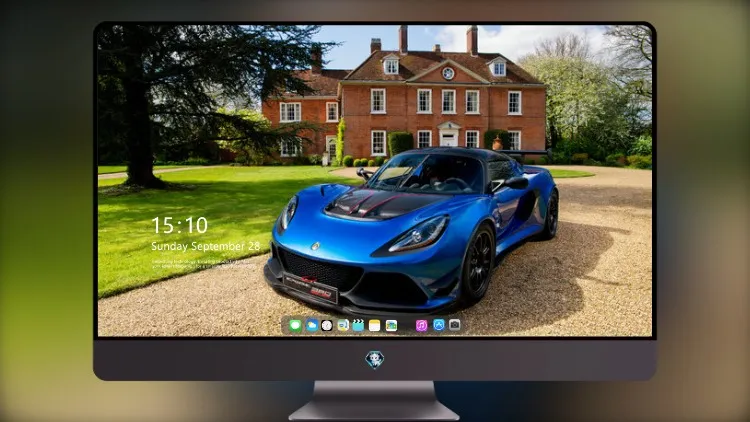Open the Camera app in the dock
Viewport: 750px width, 422px height.
pyautogui.click(x=454, y=325)
